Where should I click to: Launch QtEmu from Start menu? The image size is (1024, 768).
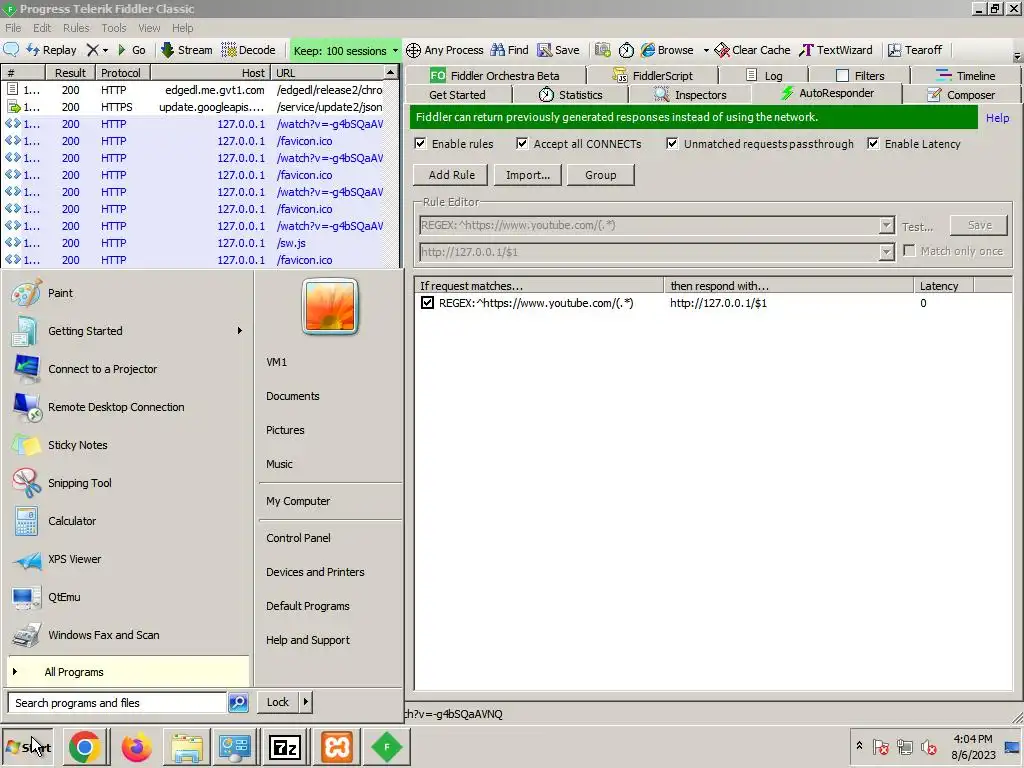128,597
